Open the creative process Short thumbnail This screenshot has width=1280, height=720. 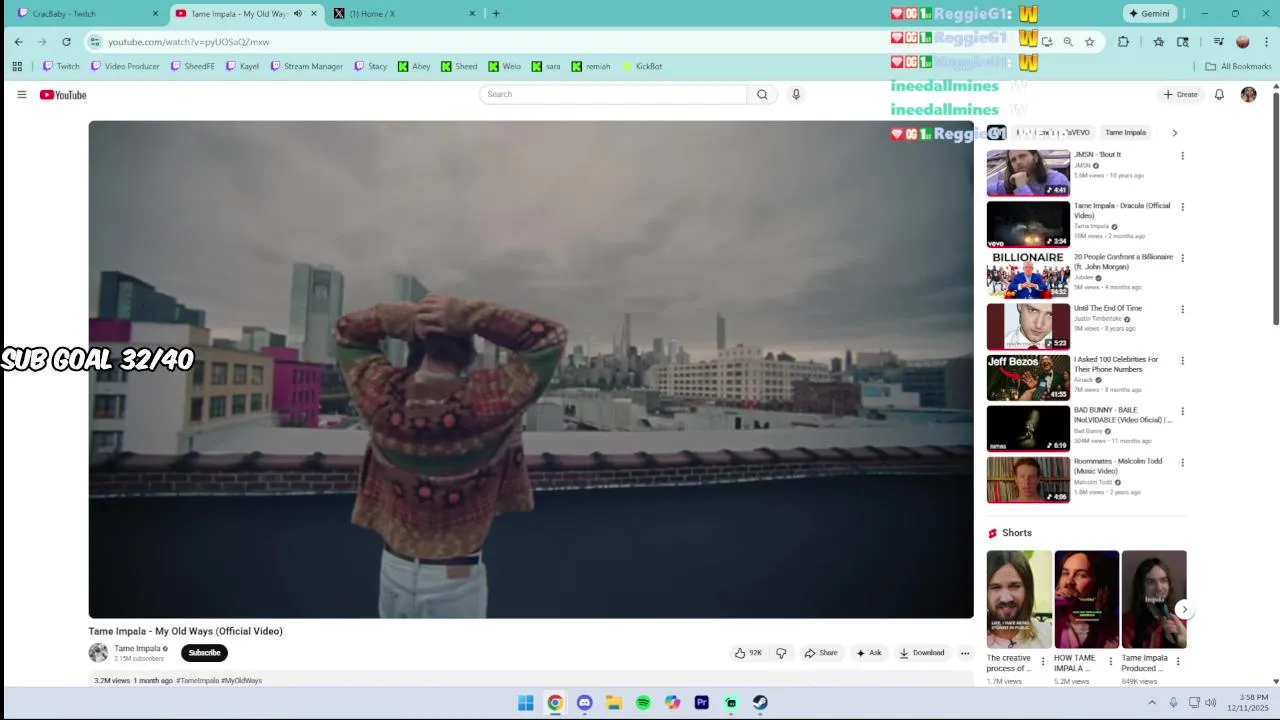(1019, 599)
